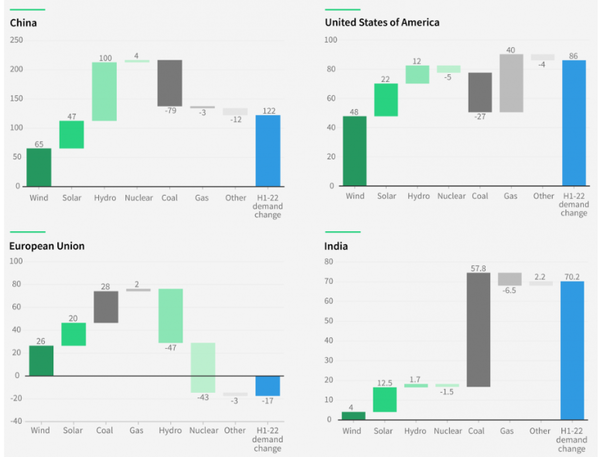Click European Union Nuclear bar showing -43
Screen dimensions: 600x457
point(202,367)
